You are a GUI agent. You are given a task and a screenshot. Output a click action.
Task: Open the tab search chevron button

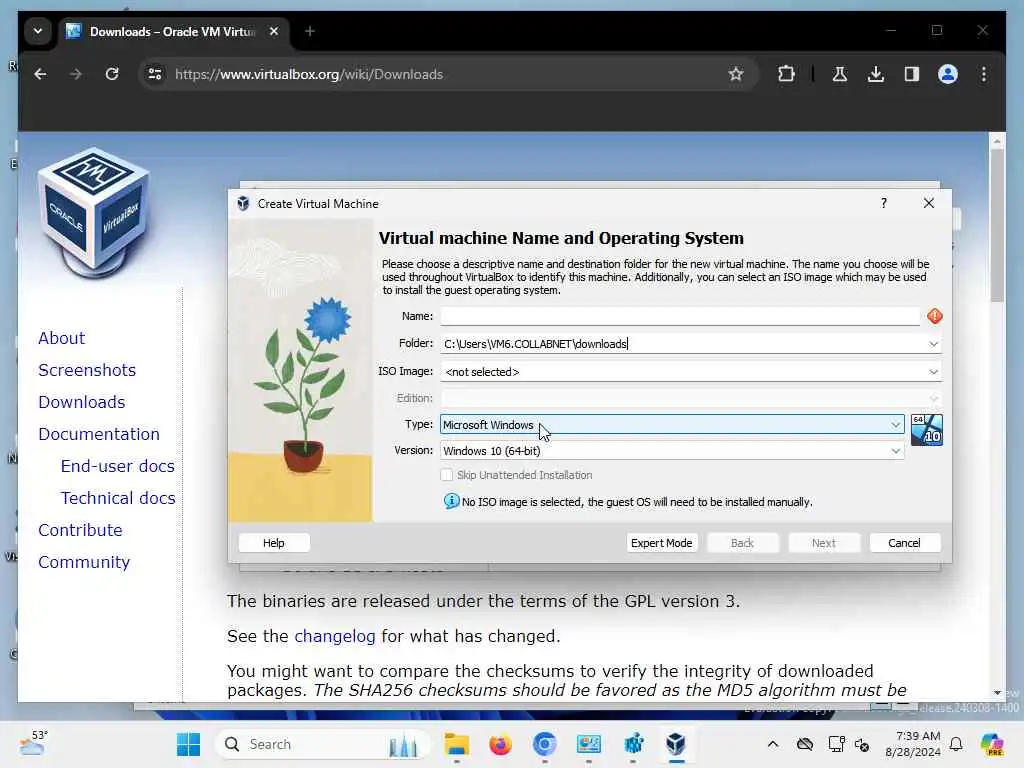(x=38, y=31)
